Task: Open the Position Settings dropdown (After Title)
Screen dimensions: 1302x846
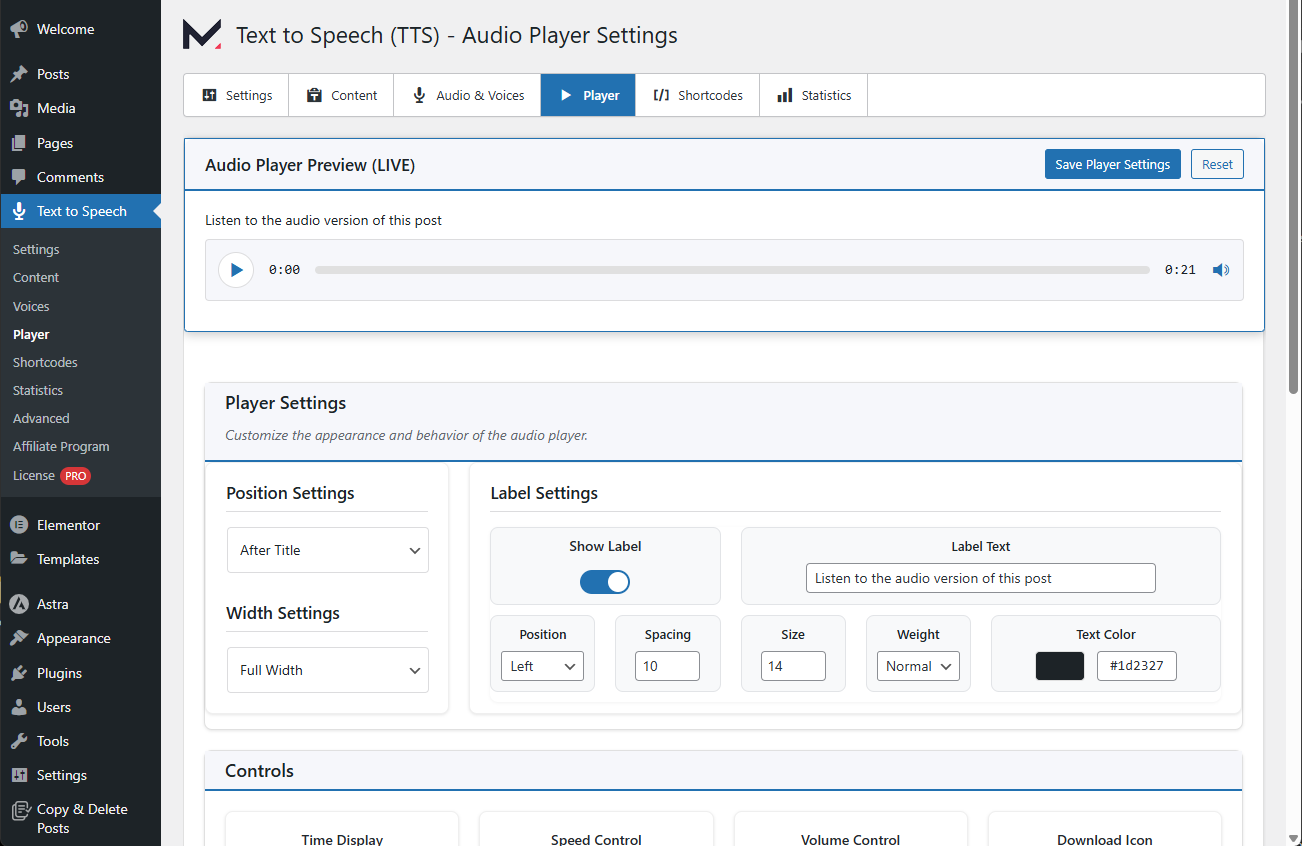Action: [x=328, y=550]
